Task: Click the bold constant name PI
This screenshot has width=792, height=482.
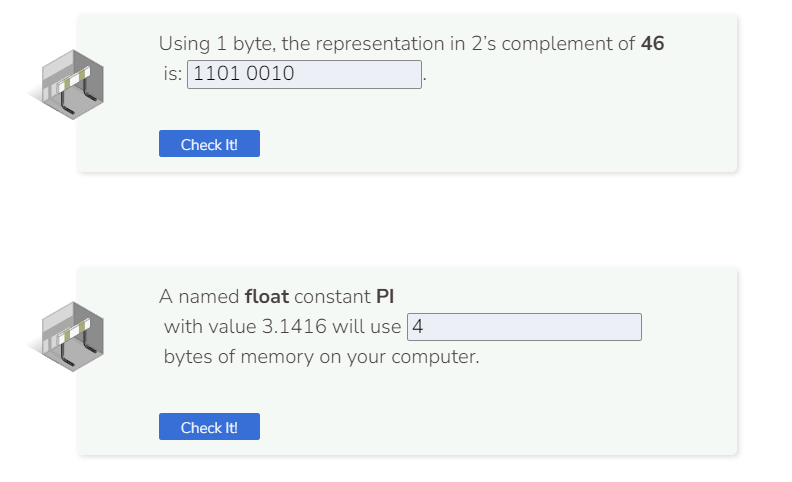Action: pos(386,297)
